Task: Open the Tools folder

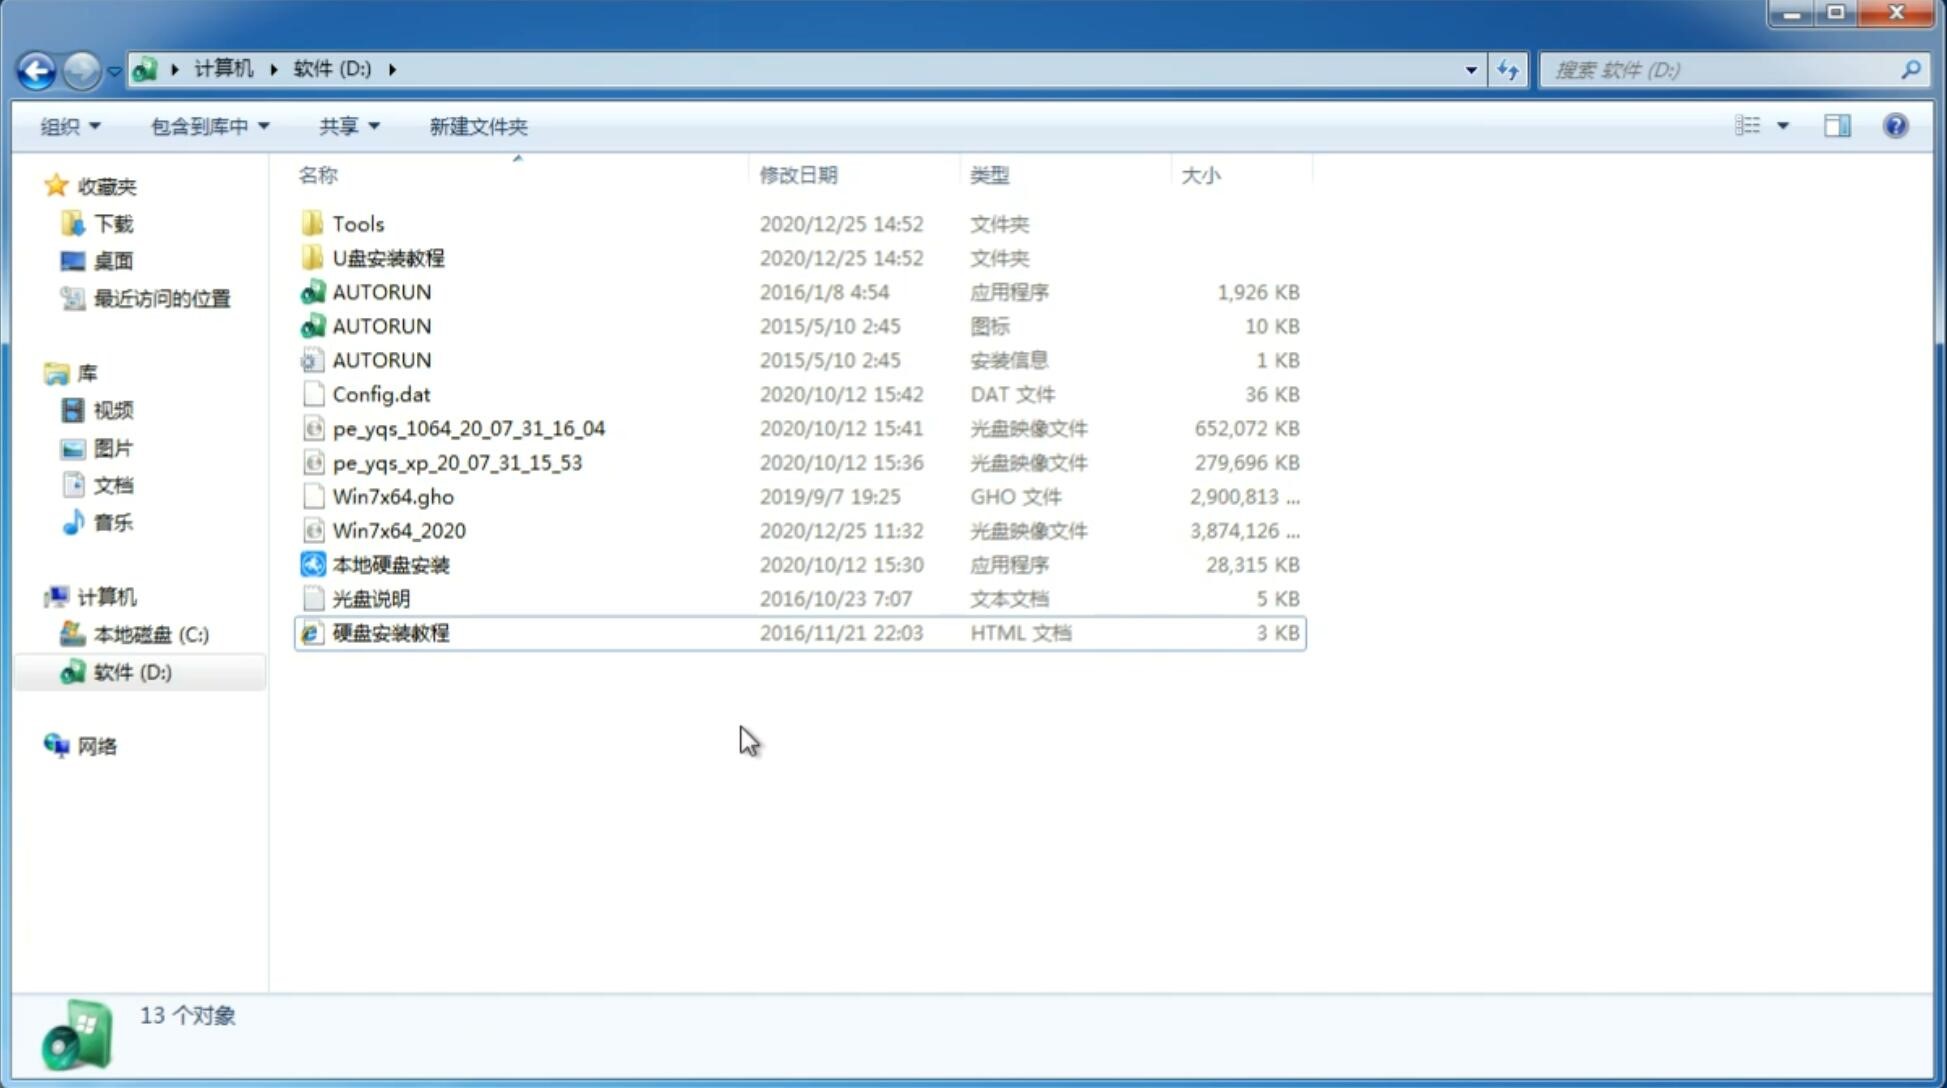Action: 357,223
